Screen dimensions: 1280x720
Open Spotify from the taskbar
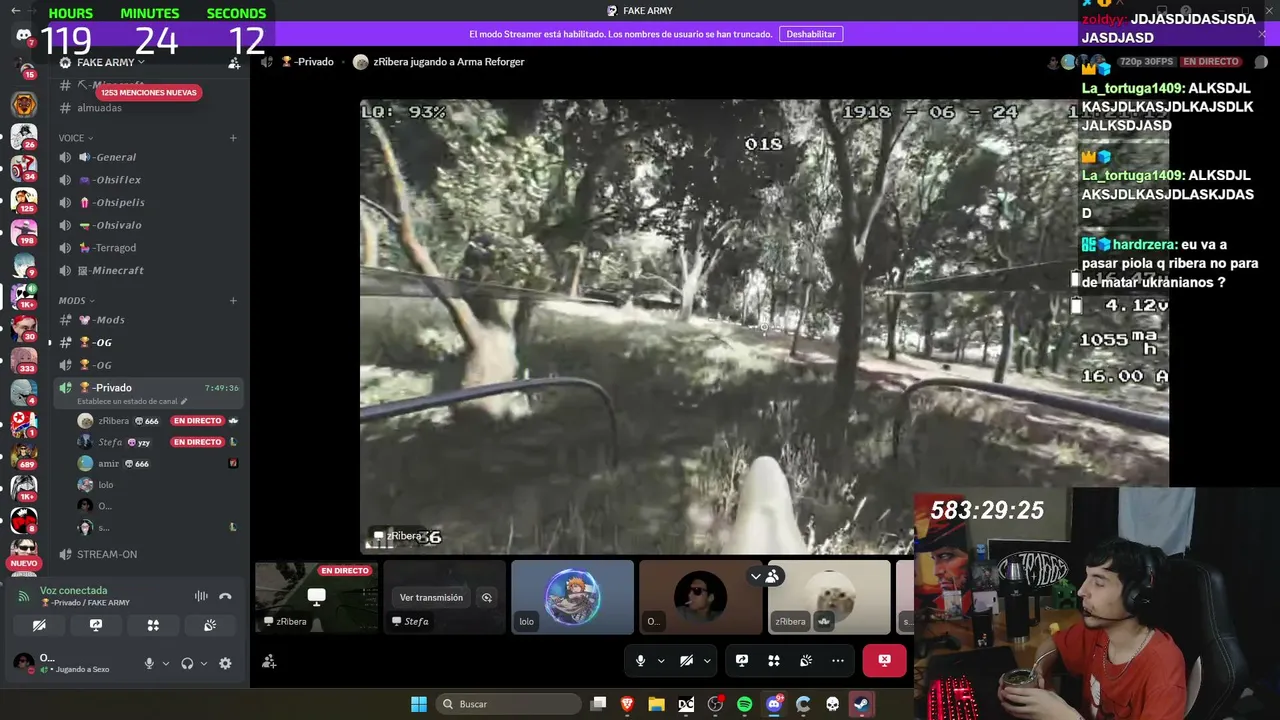coord(745,704)
